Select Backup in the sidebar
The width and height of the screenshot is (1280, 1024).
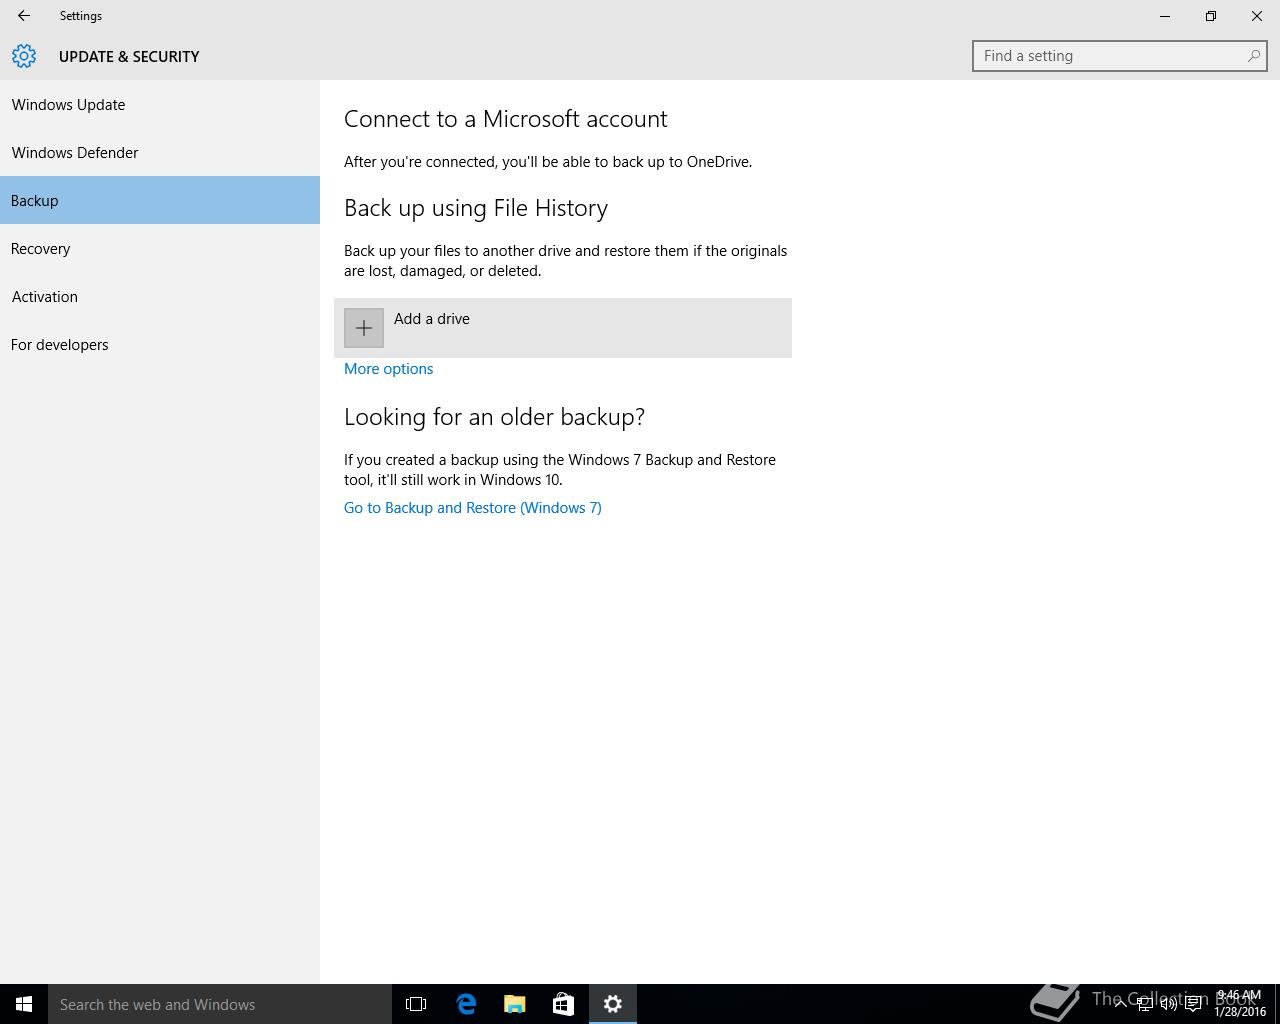[160, 200]
